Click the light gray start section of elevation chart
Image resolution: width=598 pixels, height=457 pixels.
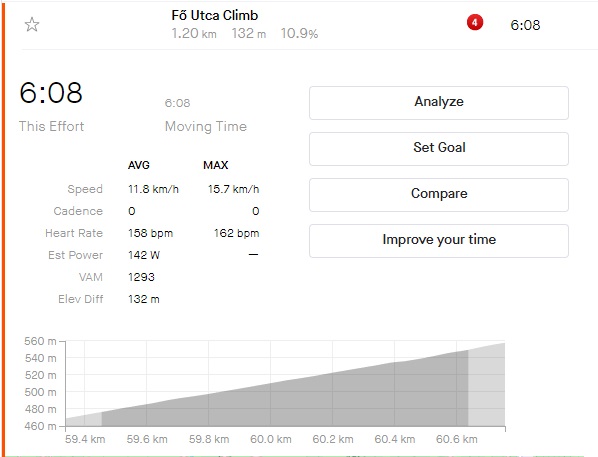84,420
